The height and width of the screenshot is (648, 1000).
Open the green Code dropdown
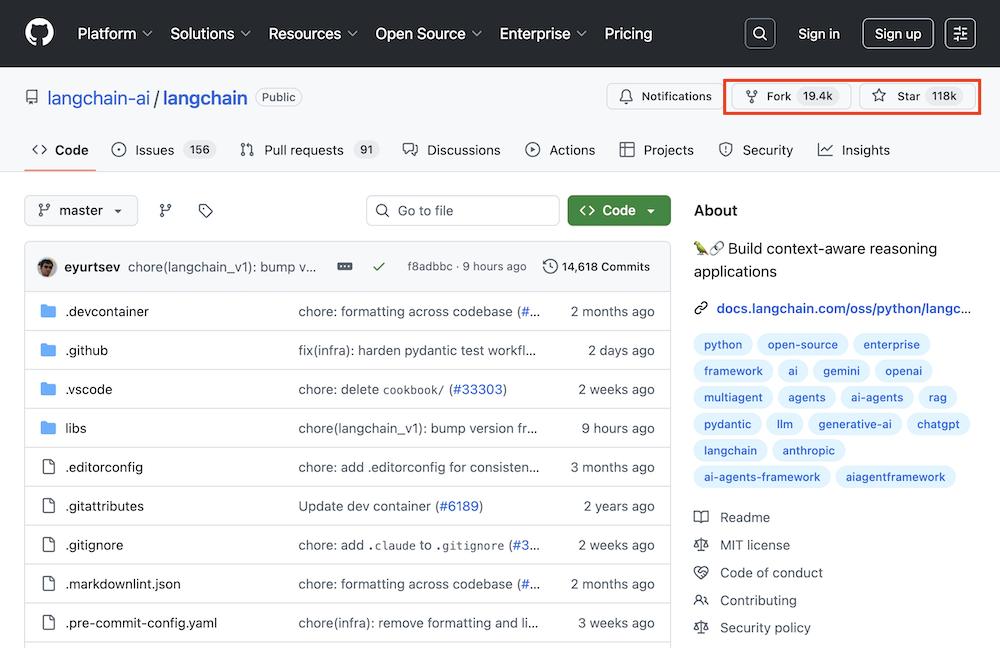click(618, 210)
